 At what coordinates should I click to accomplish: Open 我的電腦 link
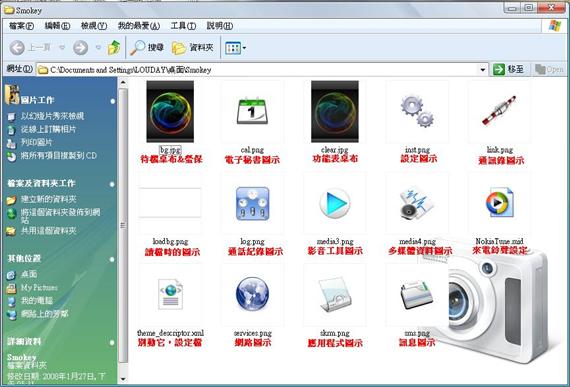click(x=37, y=301)
